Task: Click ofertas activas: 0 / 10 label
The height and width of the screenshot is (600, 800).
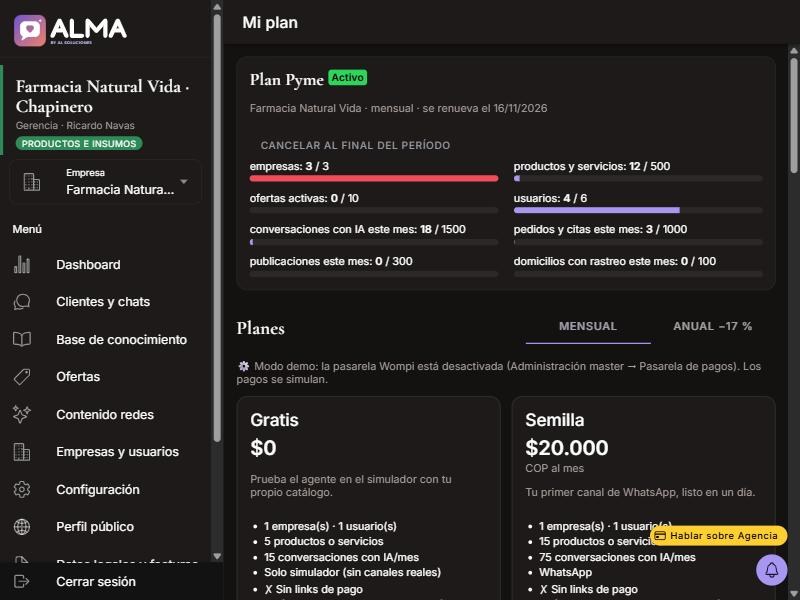Action: click(304, 198)
